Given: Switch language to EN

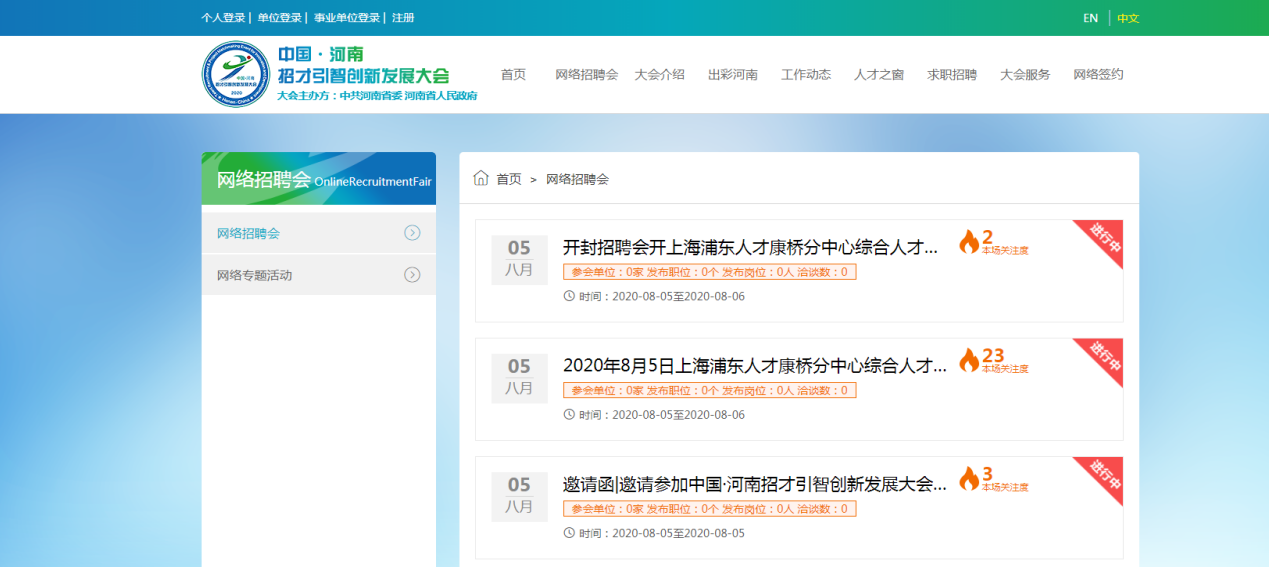Looking at the screenshot, I should tap(1090, 18).
